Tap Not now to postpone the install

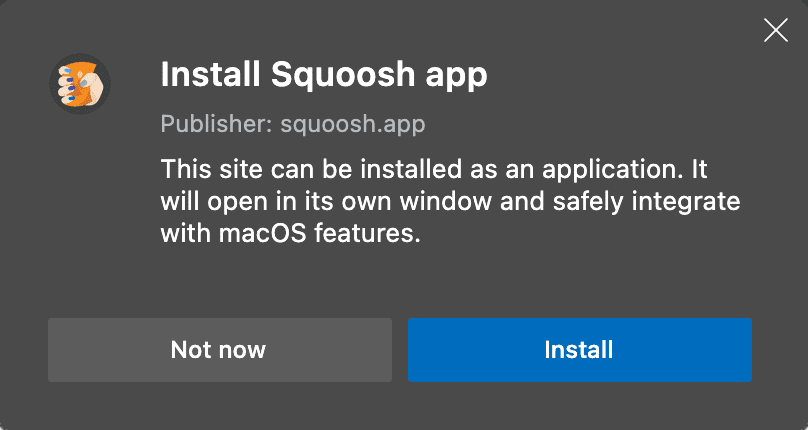click(x=219, y=349)
